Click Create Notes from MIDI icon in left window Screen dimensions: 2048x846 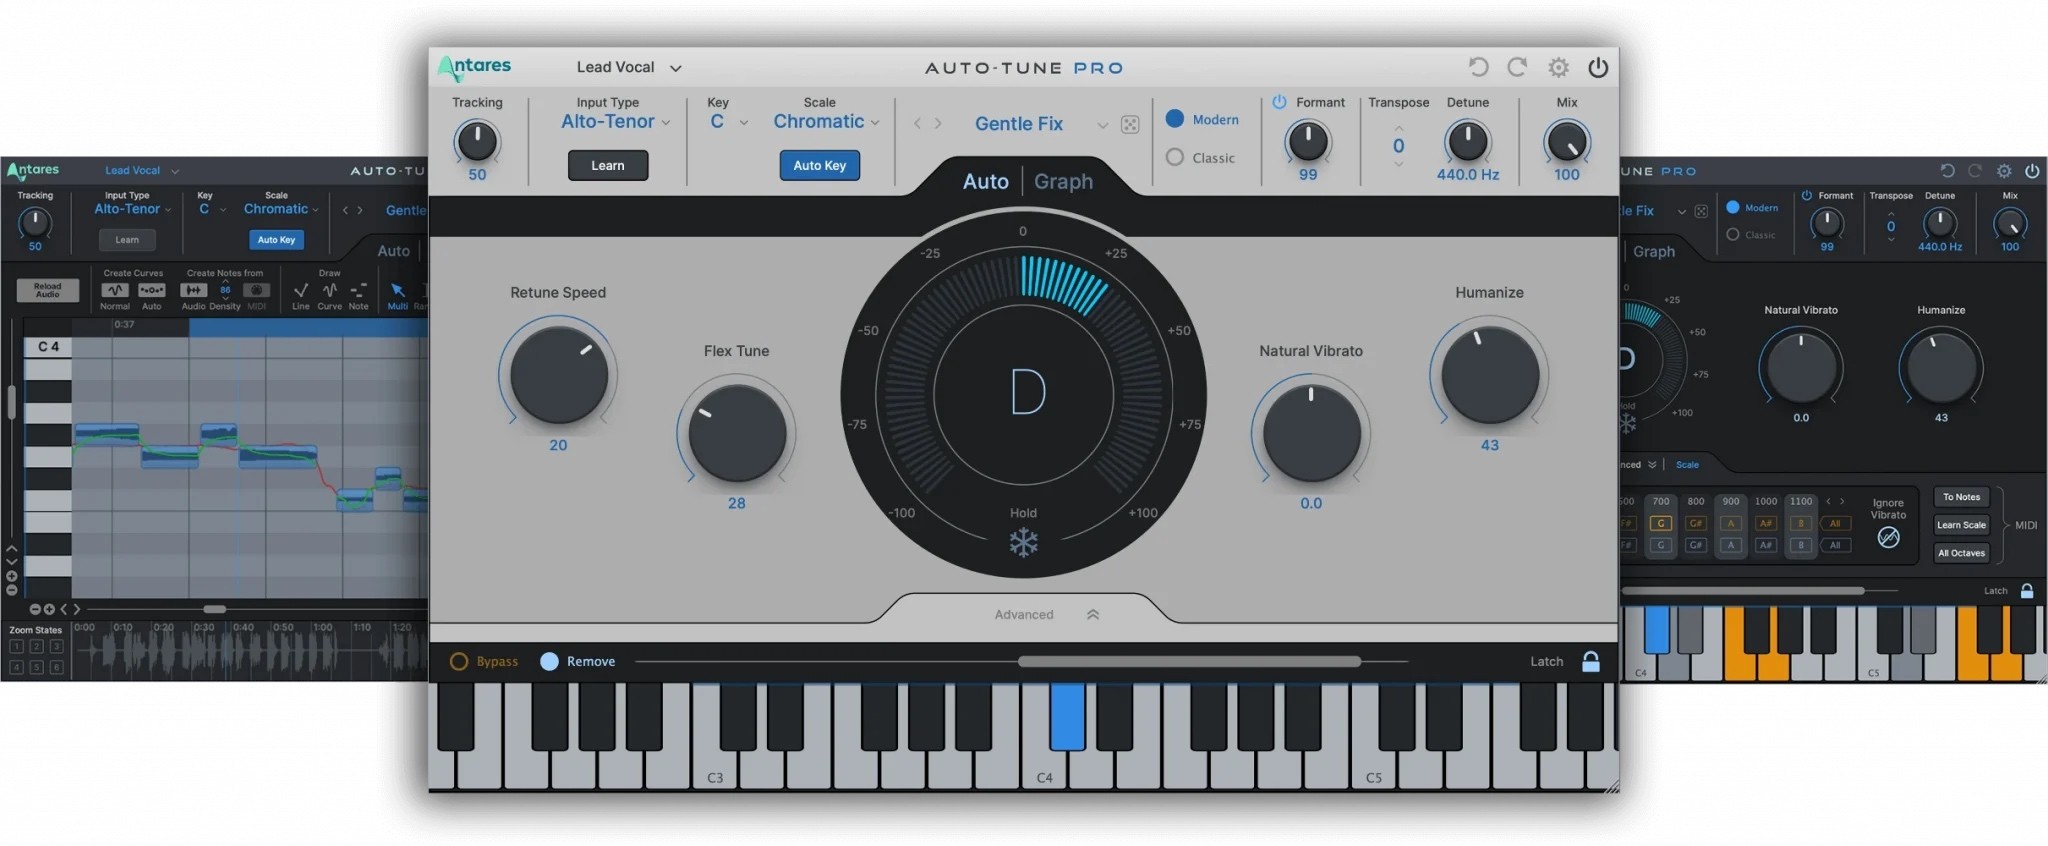pos(257,290)
